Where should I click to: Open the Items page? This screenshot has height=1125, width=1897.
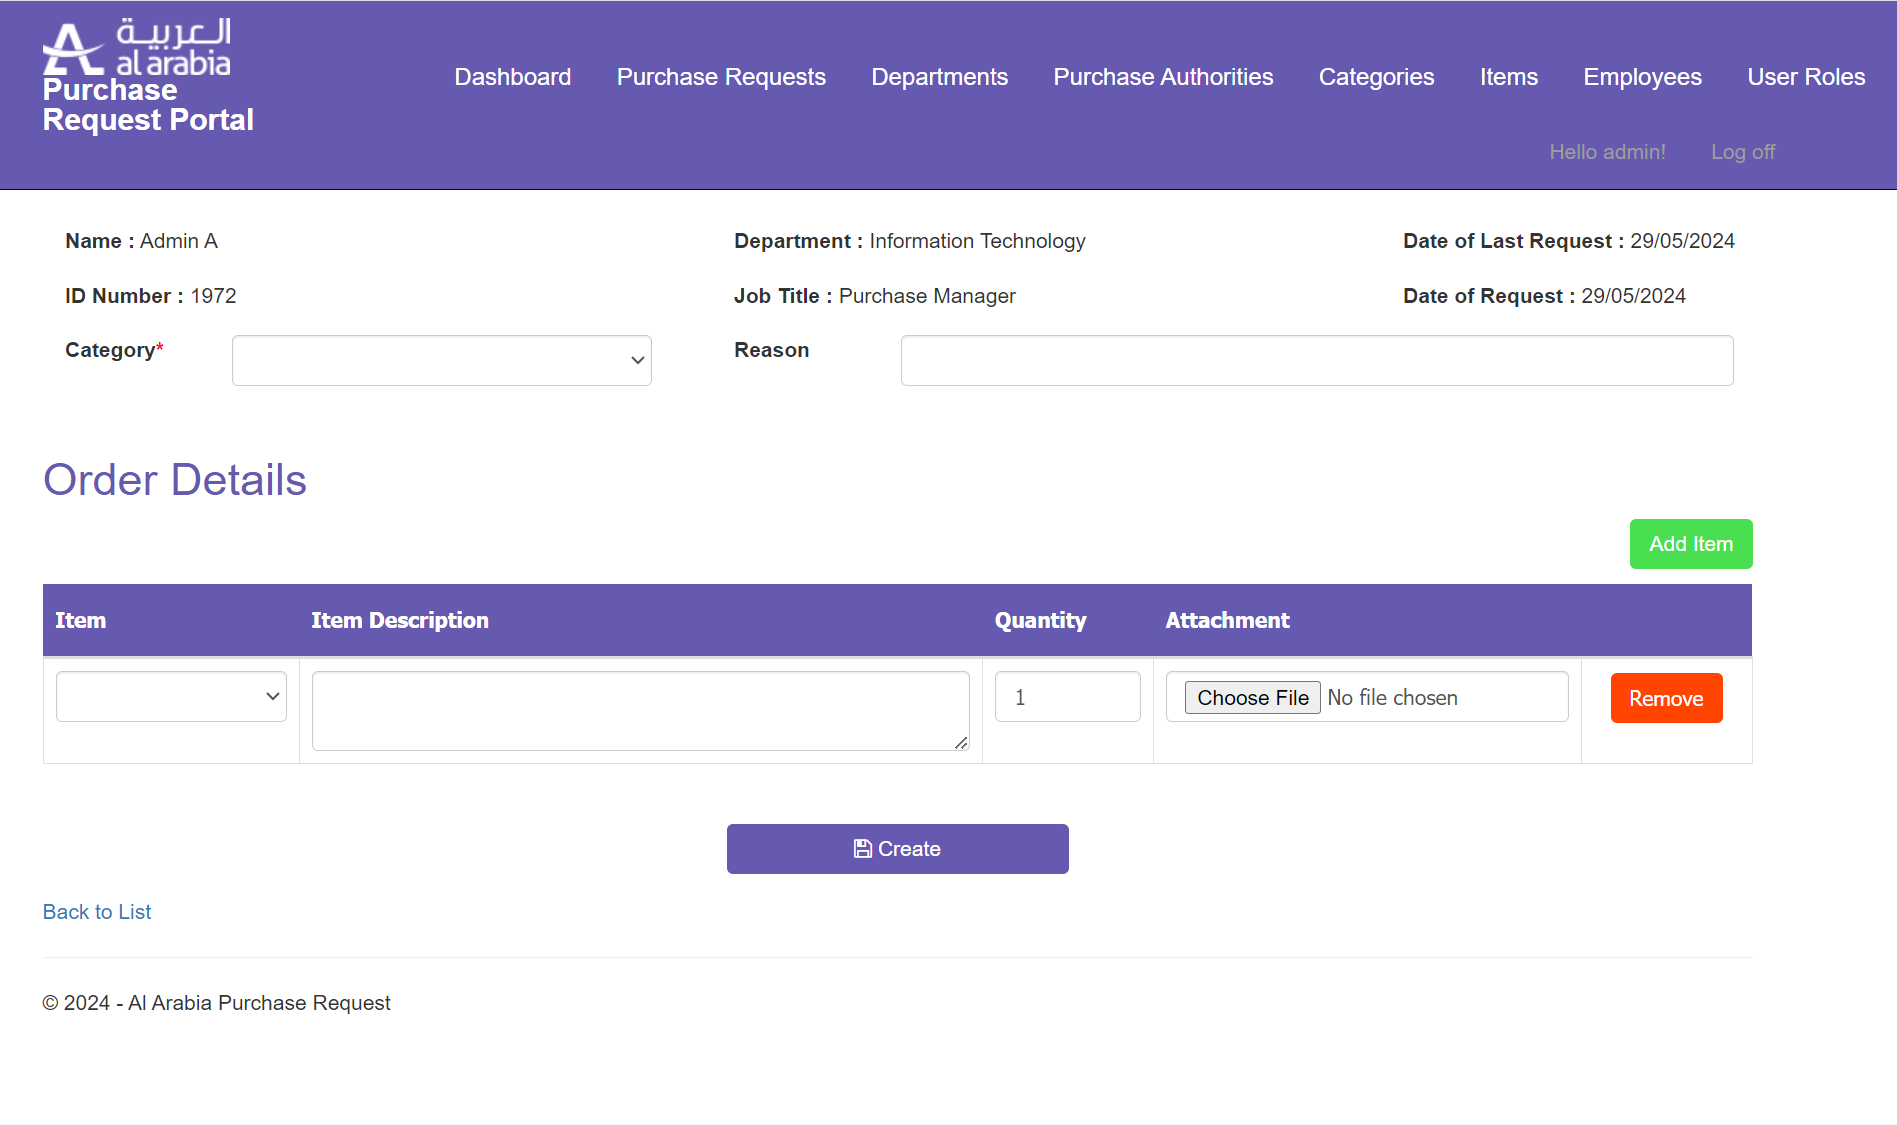click(x=1508, y=77)
